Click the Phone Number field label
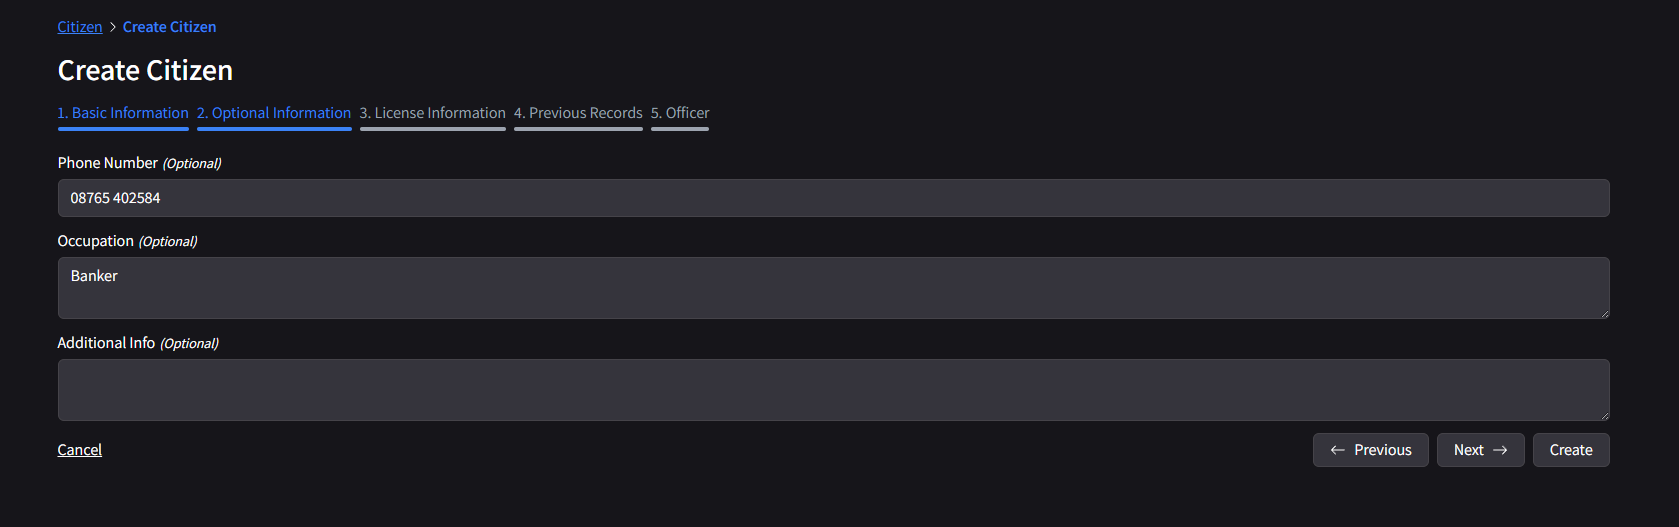Image resolution: width=1679 pixels, height=527 pixels. [x=108, y=163]
